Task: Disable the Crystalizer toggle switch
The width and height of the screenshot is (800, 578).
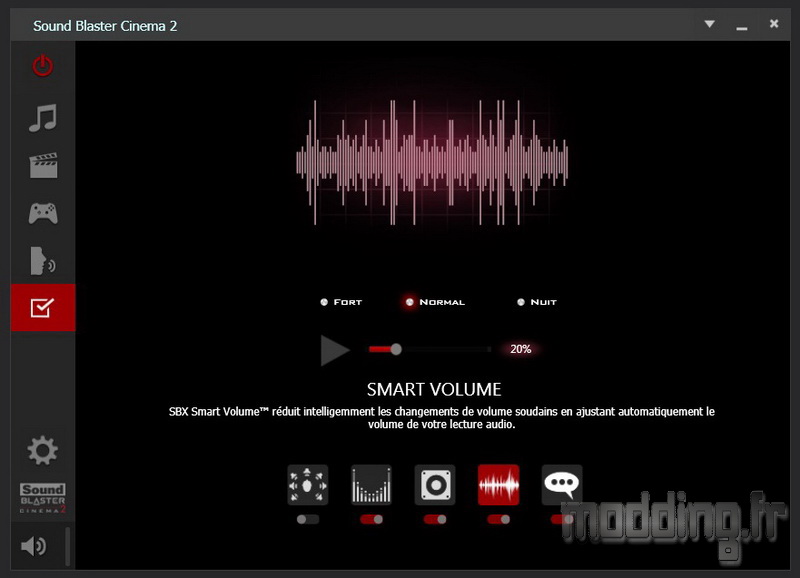Action: pyautogui.click(x=371, y=519)
